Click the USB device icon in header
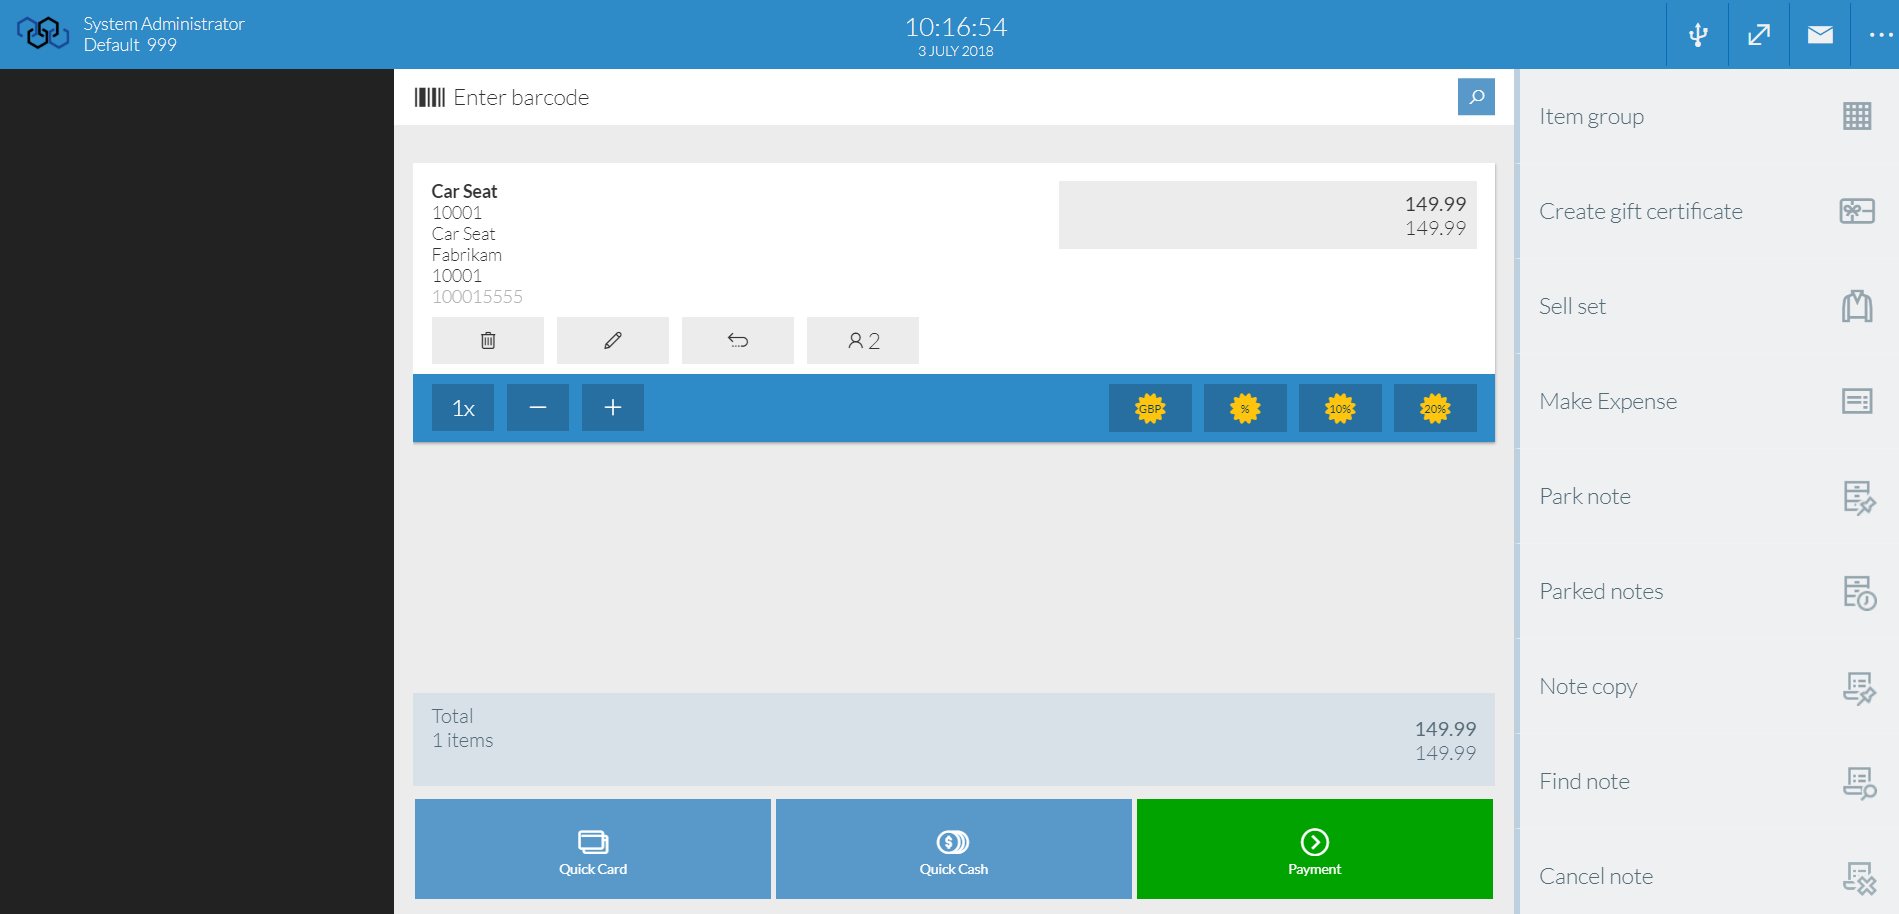The height and width of the screenshot is (914, 1899). (1698, 35)
